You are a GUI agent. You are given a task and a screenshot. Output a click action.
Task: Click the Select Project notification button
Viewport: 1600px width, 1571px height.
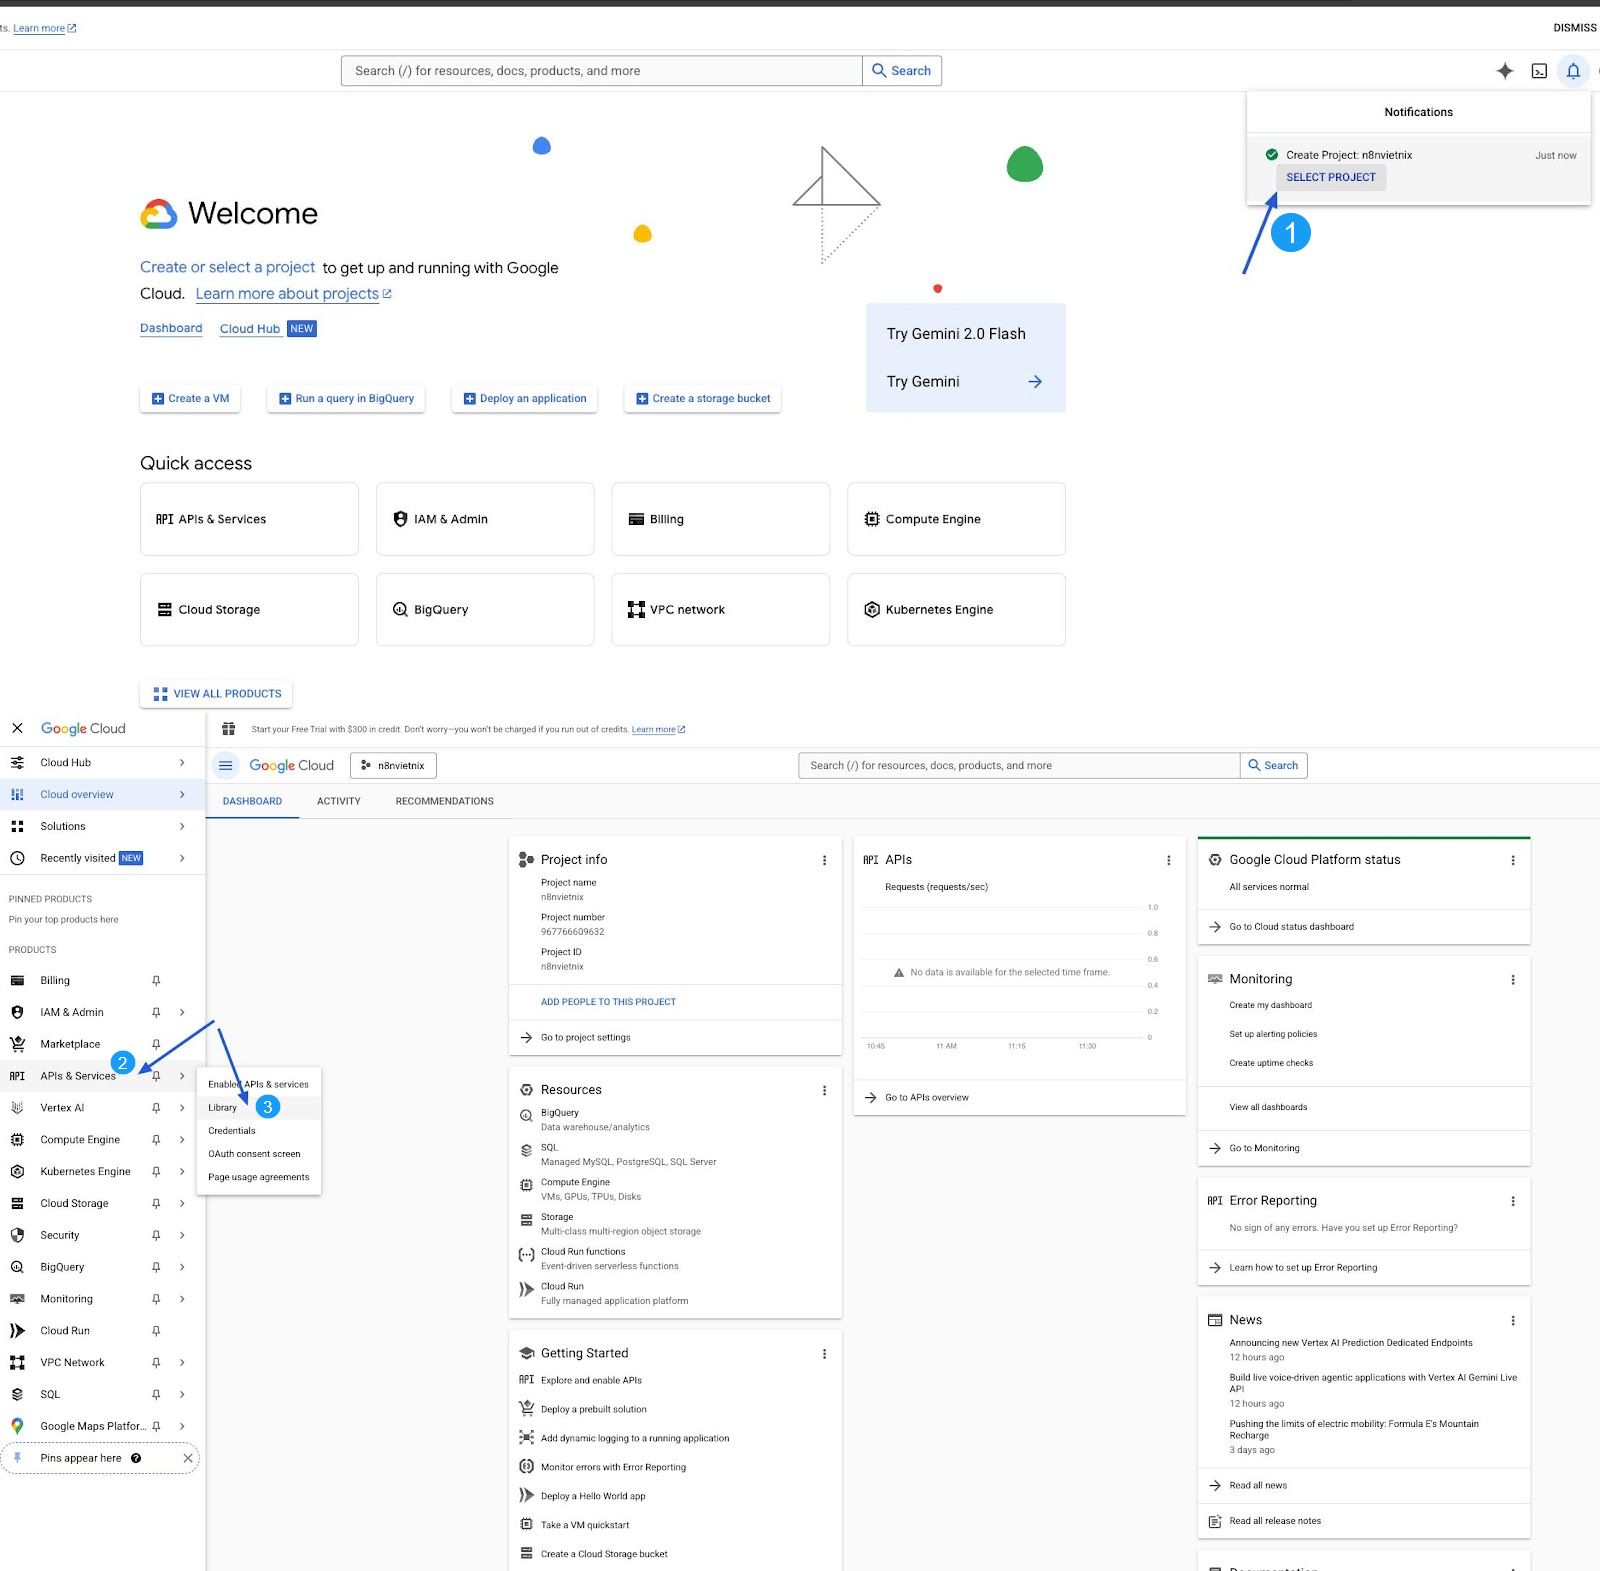(x=1330, y=178)
